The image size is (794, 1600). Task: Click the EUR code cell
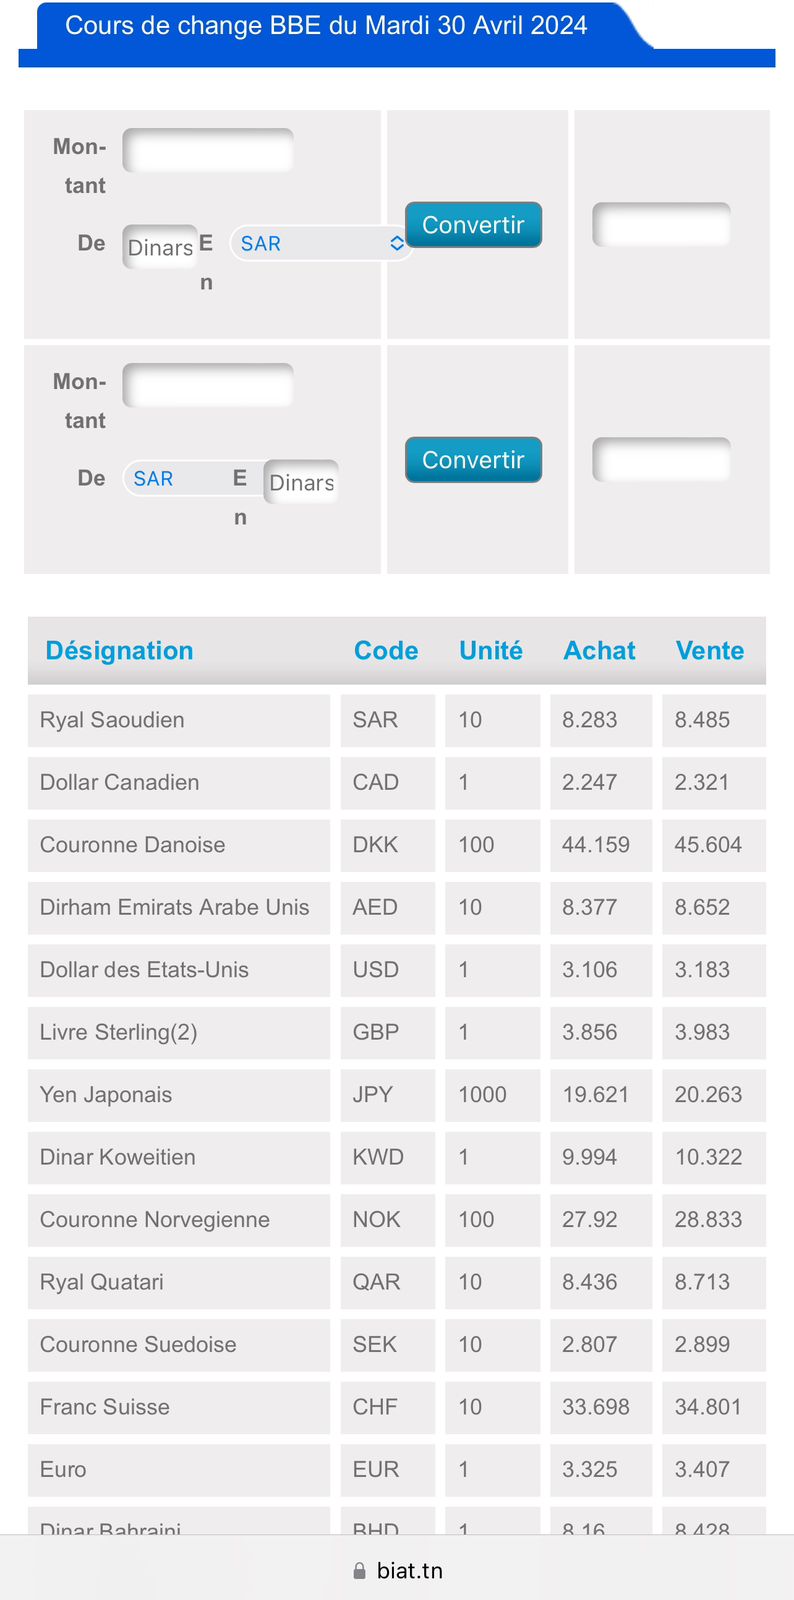(x=388, y=1470)
